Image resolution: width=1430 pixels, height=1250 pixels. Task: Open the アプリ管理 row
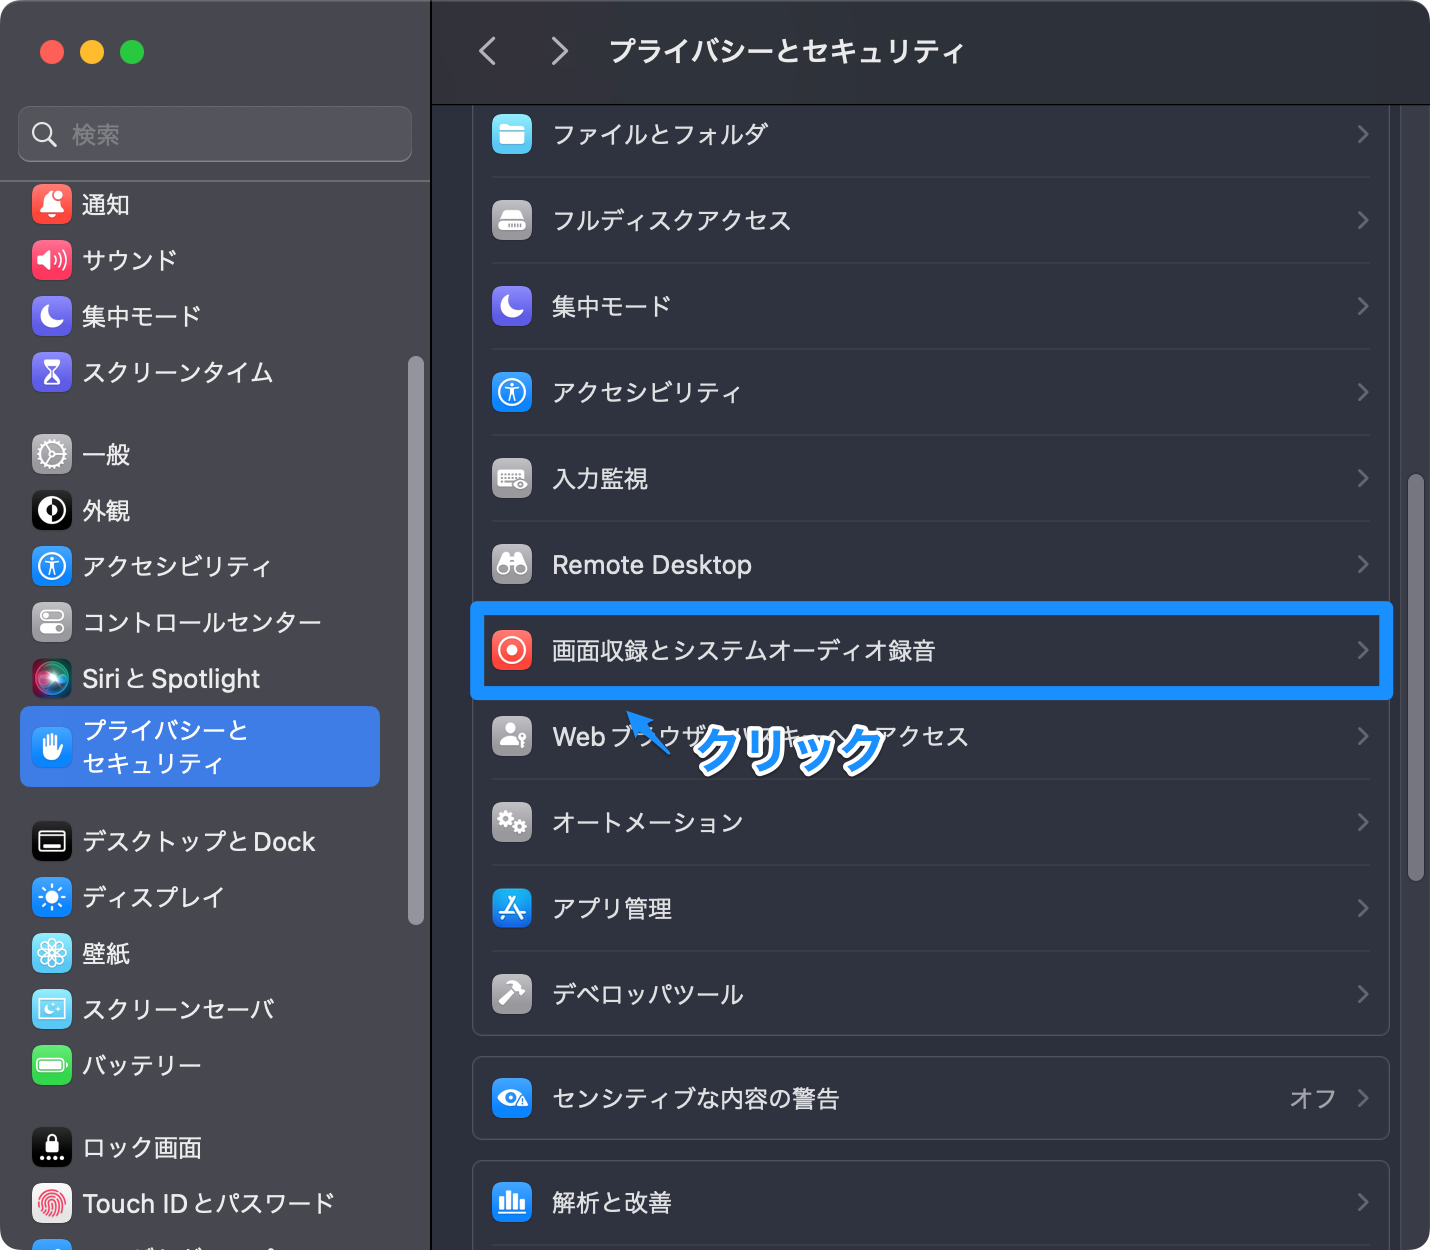pyautogui.click(x=931, y=908)
